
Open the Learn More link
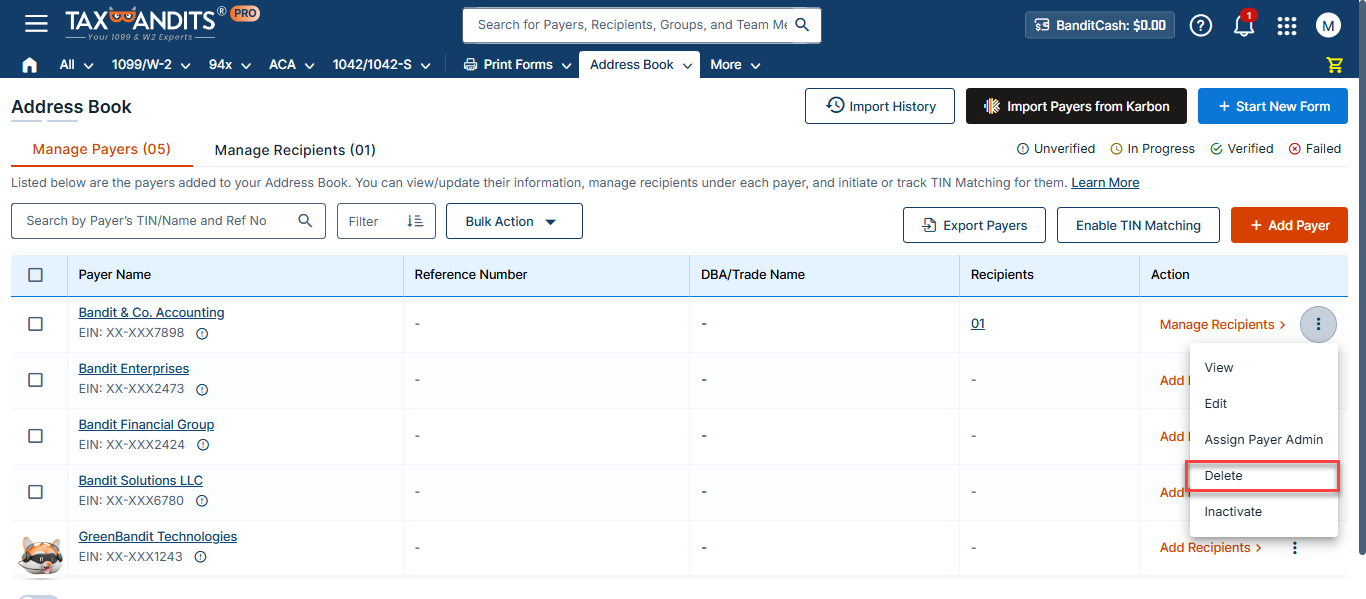(1105, 183)
